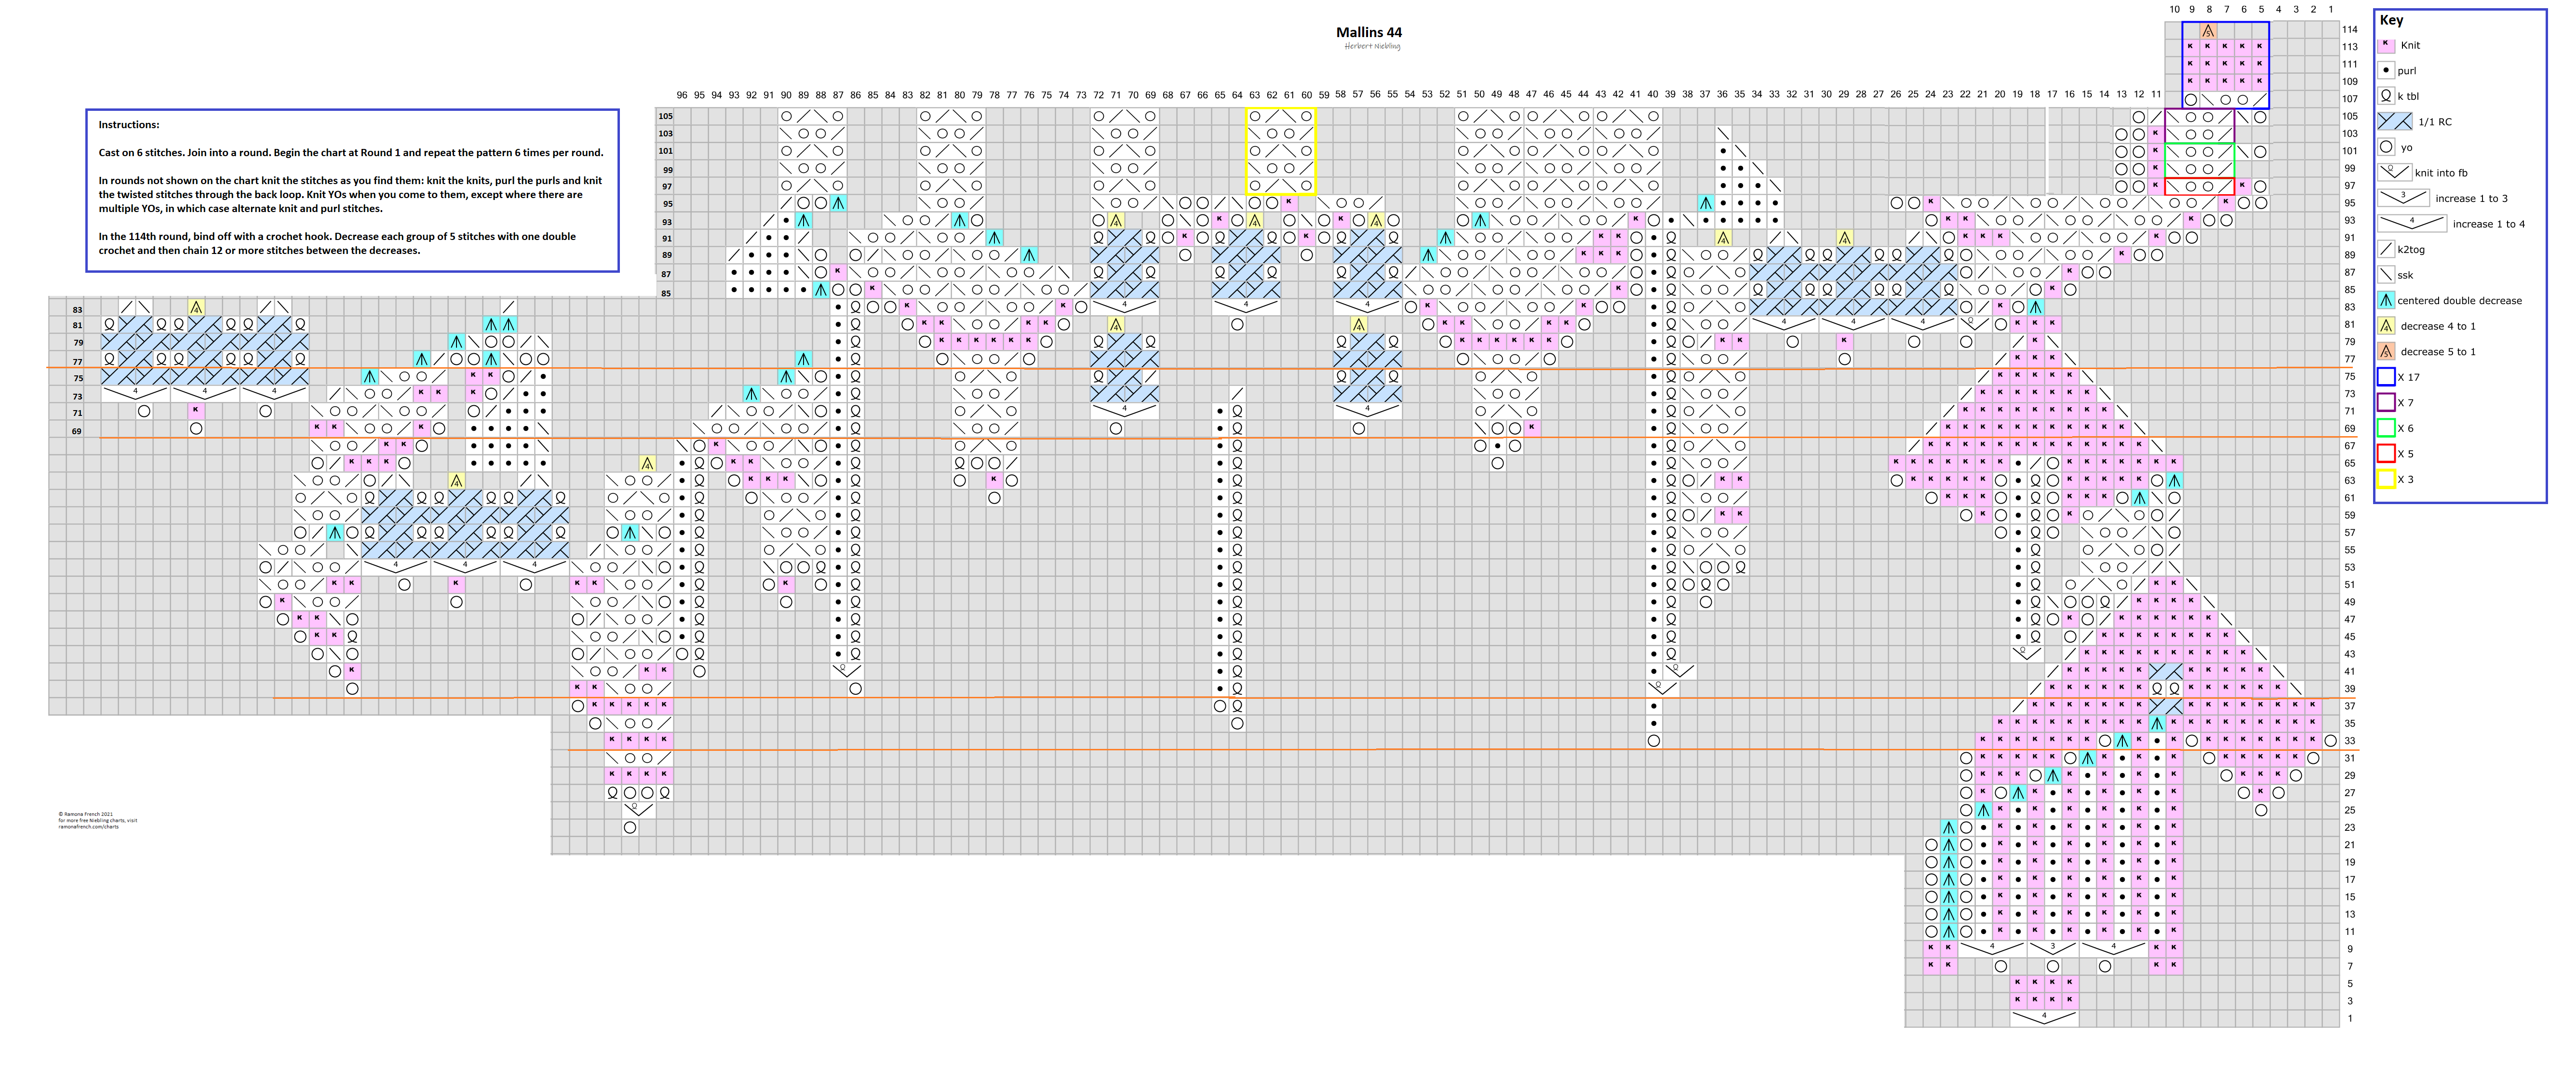Click the yellow X 3 repeat box swatch

point(2386,479)
